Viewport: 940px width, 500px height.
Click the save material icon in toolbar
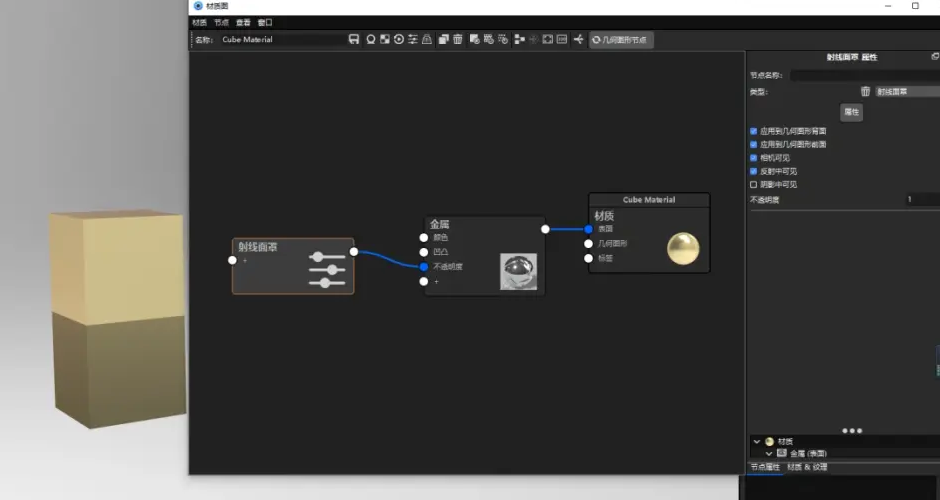[x=354, y=40]
